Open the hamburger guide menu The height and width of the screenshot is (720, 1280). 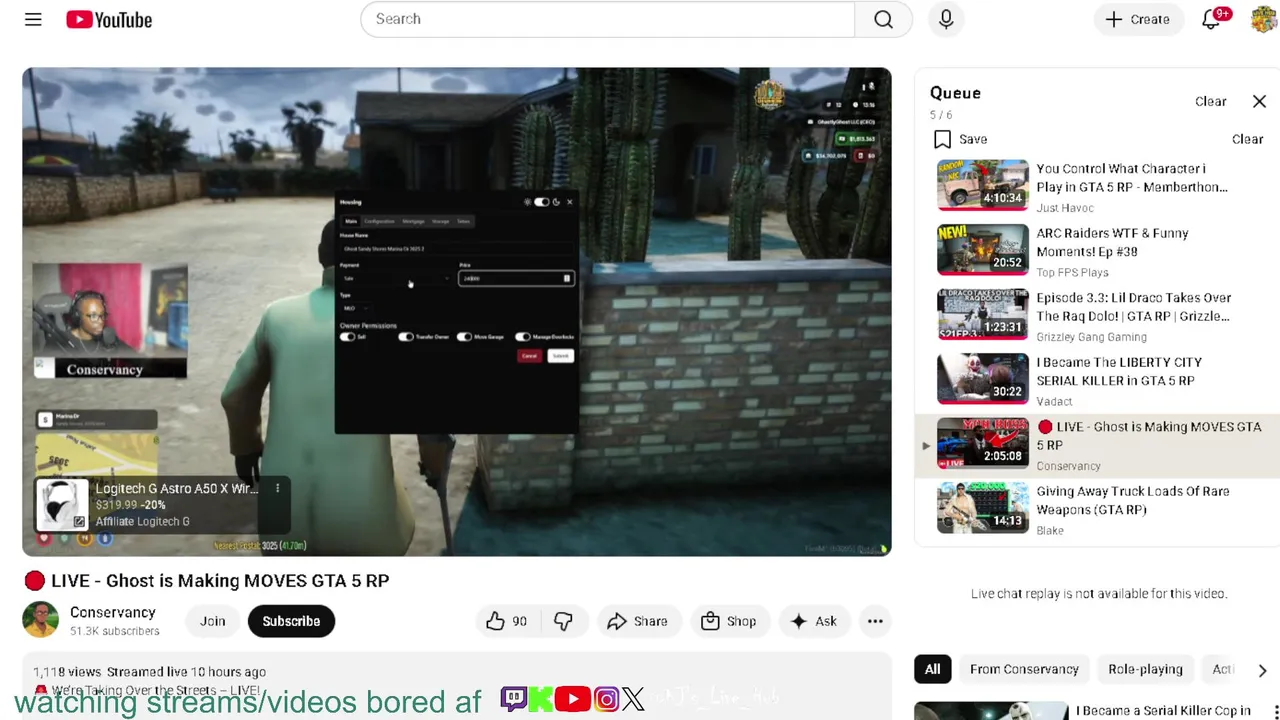pos(33,19)
